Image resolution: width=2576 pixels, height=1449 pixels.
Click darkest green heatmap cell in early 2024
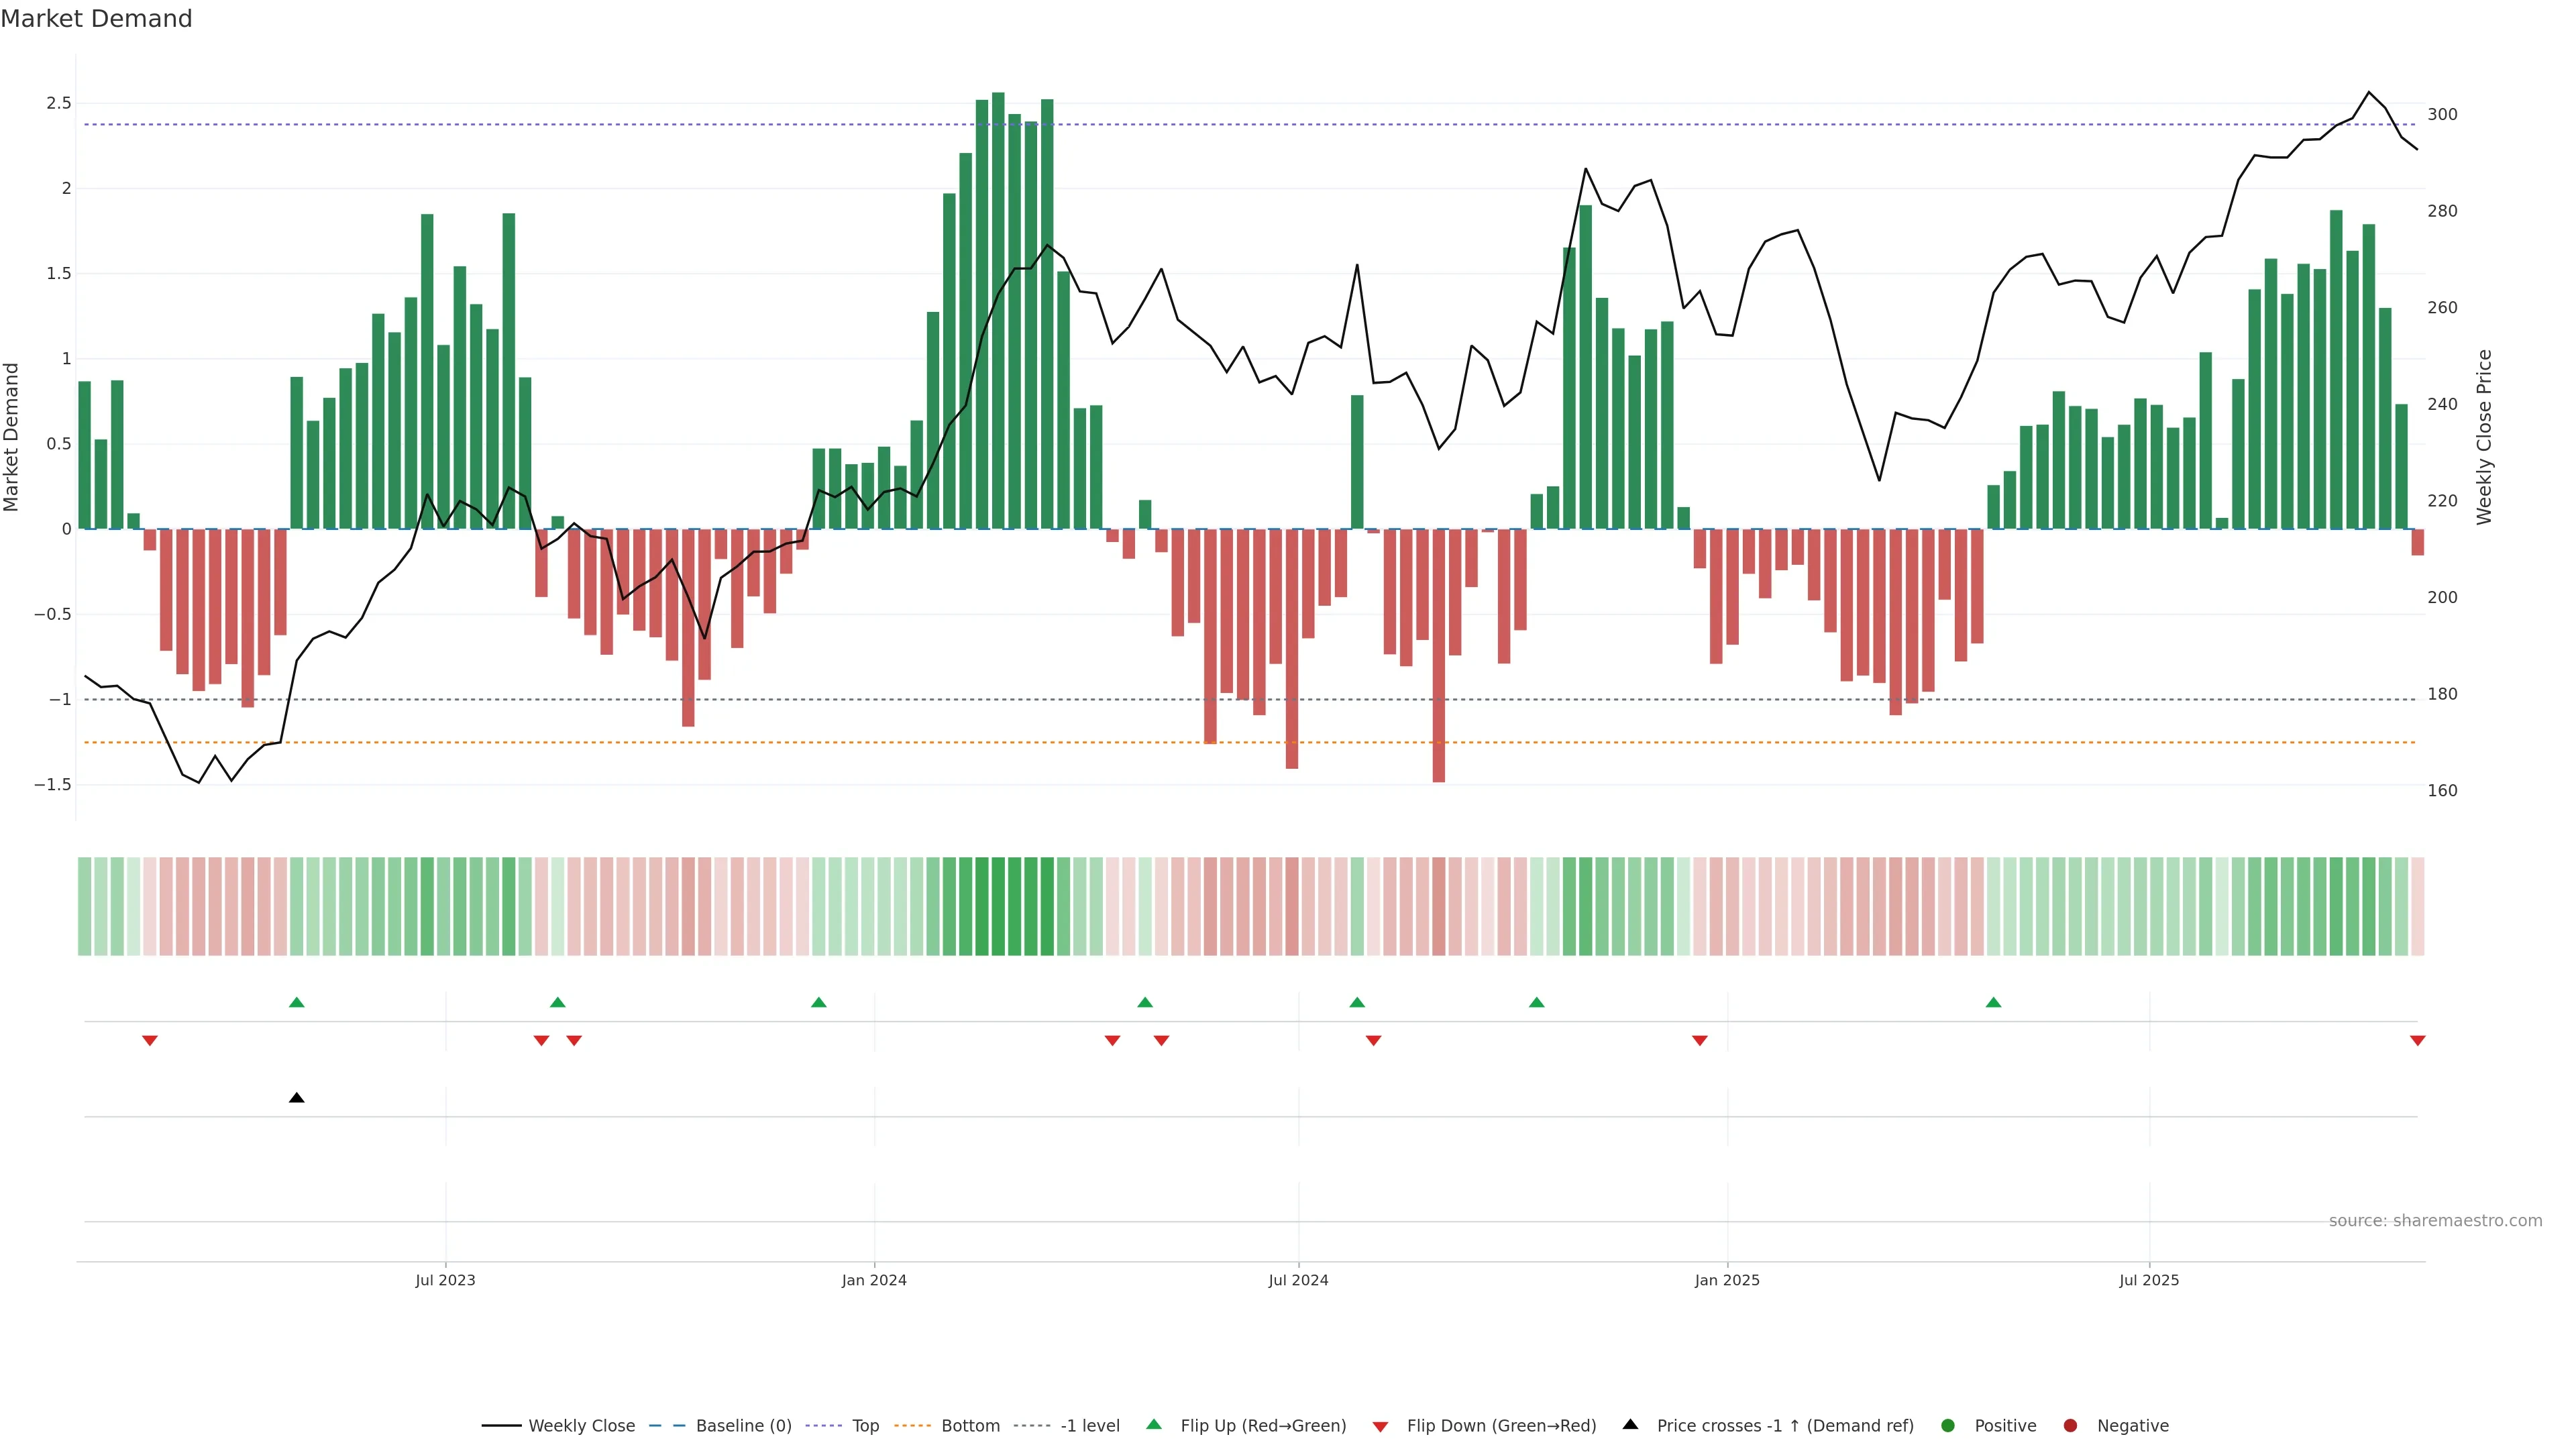click(998, 906)
